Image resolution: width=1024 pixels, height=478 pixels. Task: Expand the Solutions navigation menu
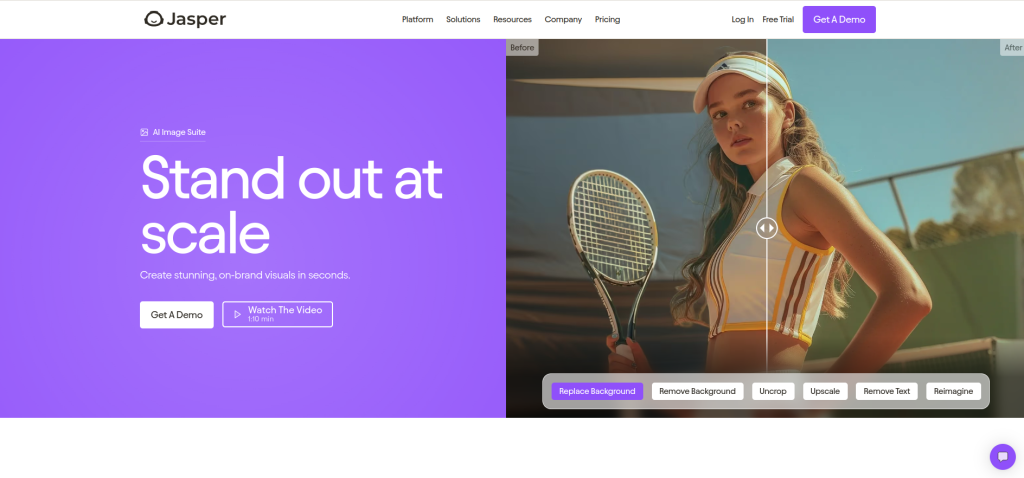[463, 20]
